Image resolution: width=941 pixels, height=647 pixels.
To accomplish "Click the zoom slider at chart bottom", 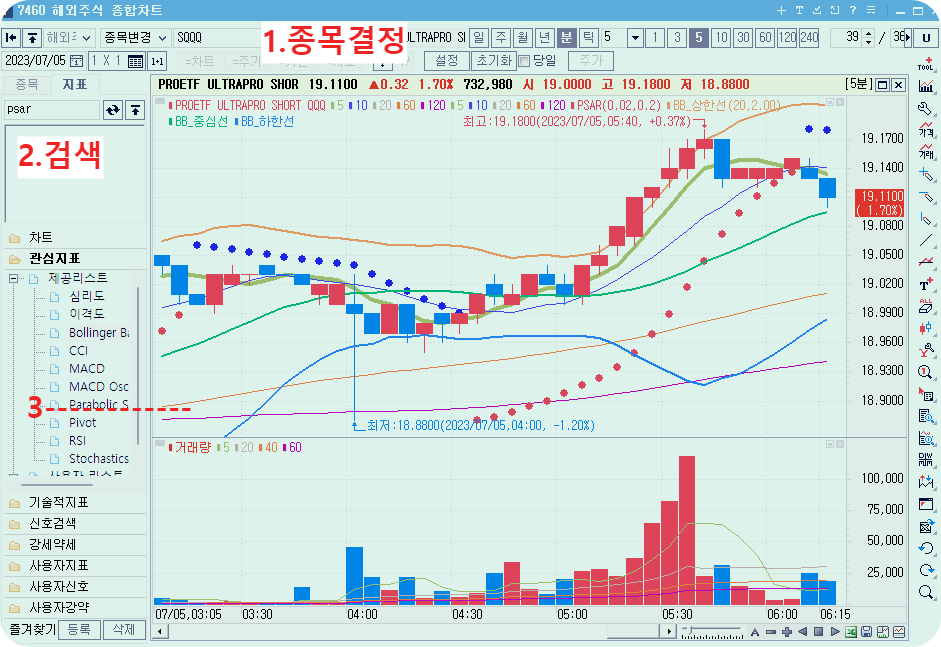I will (712, 631).
